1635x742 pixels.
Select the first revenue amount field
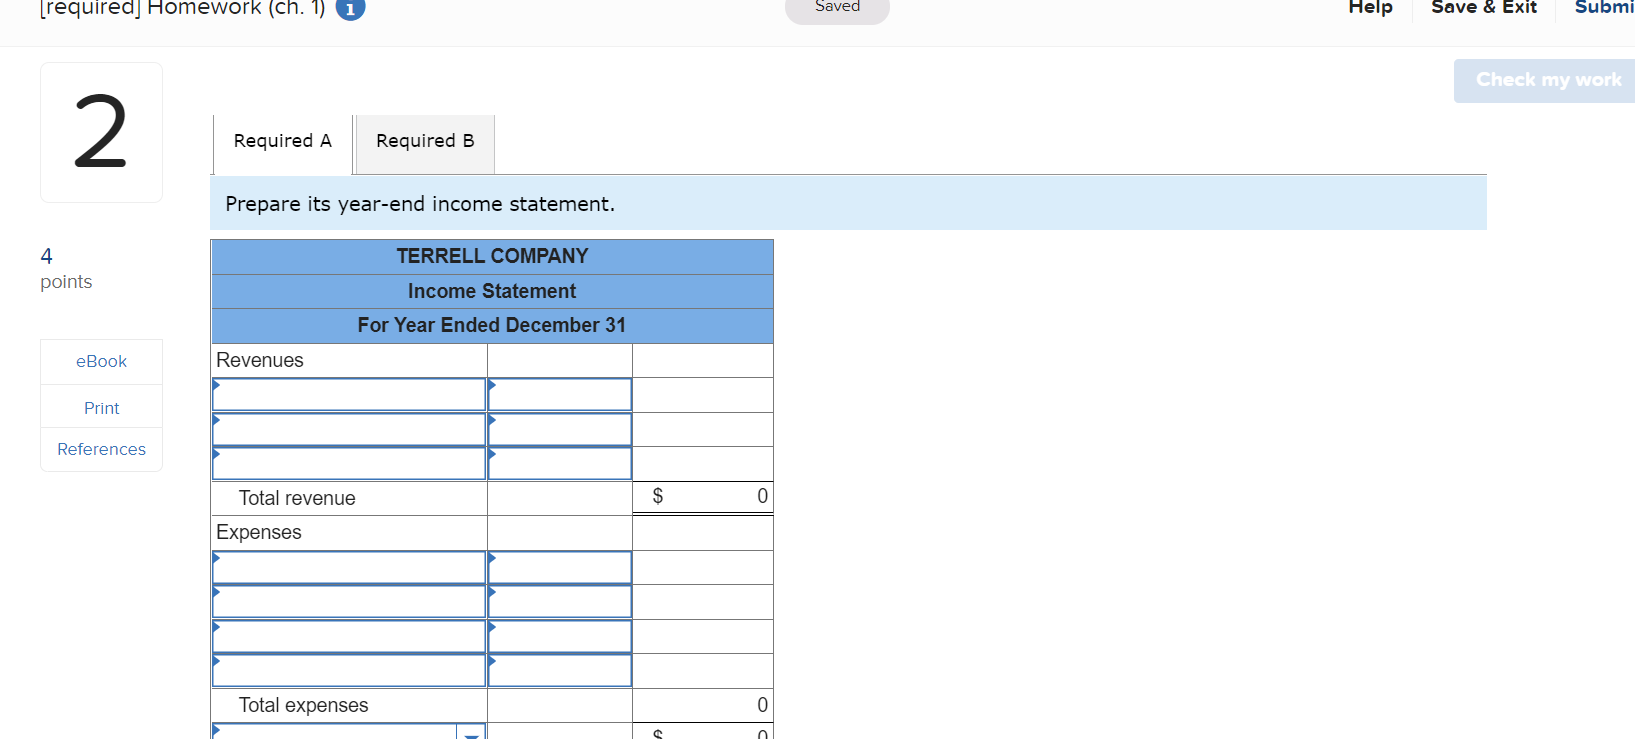tap(560, 395)
